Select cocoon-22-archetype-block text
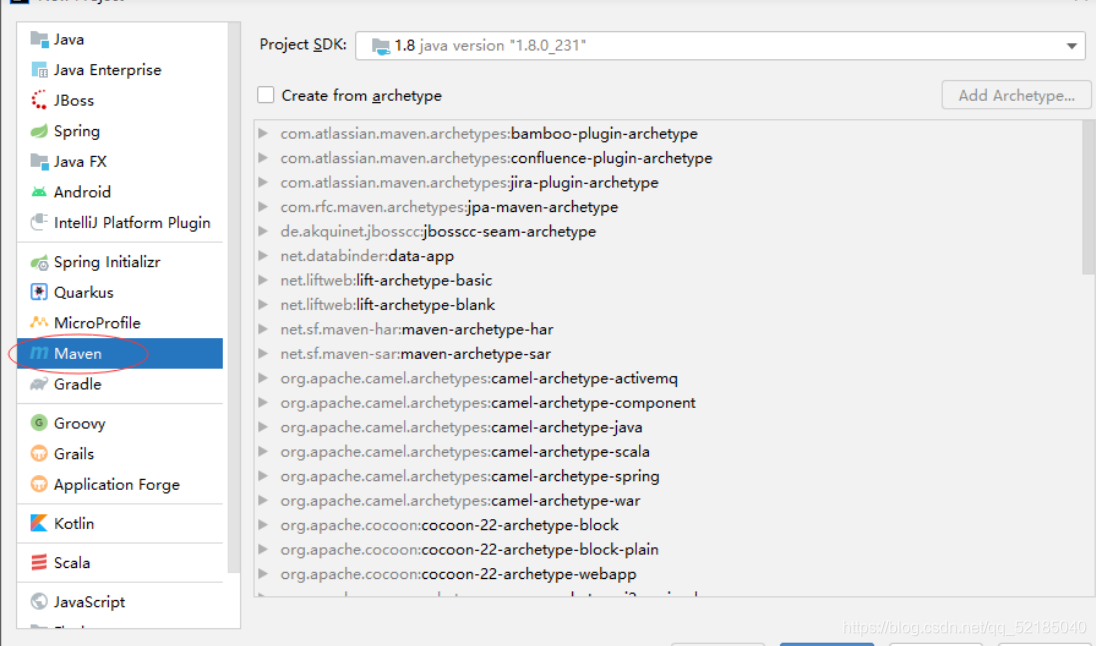 click(x=520, y=525)
